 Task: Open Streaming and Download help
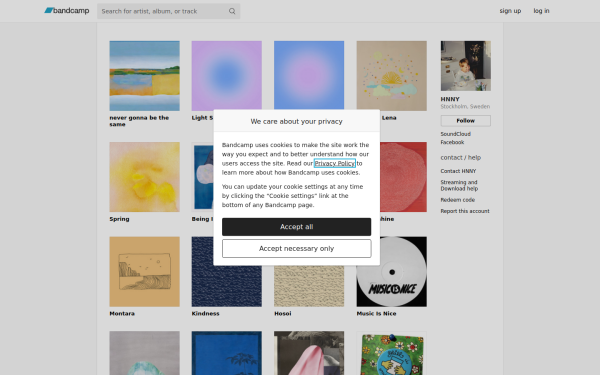[459, 185]
